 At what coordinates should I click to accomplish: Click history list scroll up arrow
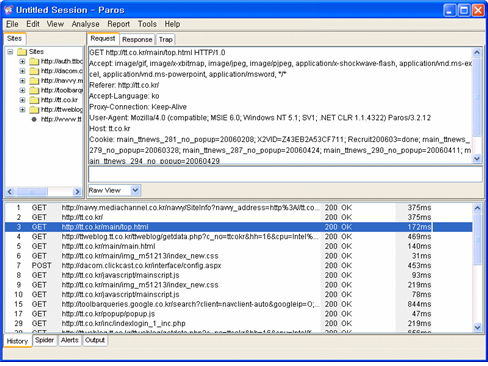(477, 208)
